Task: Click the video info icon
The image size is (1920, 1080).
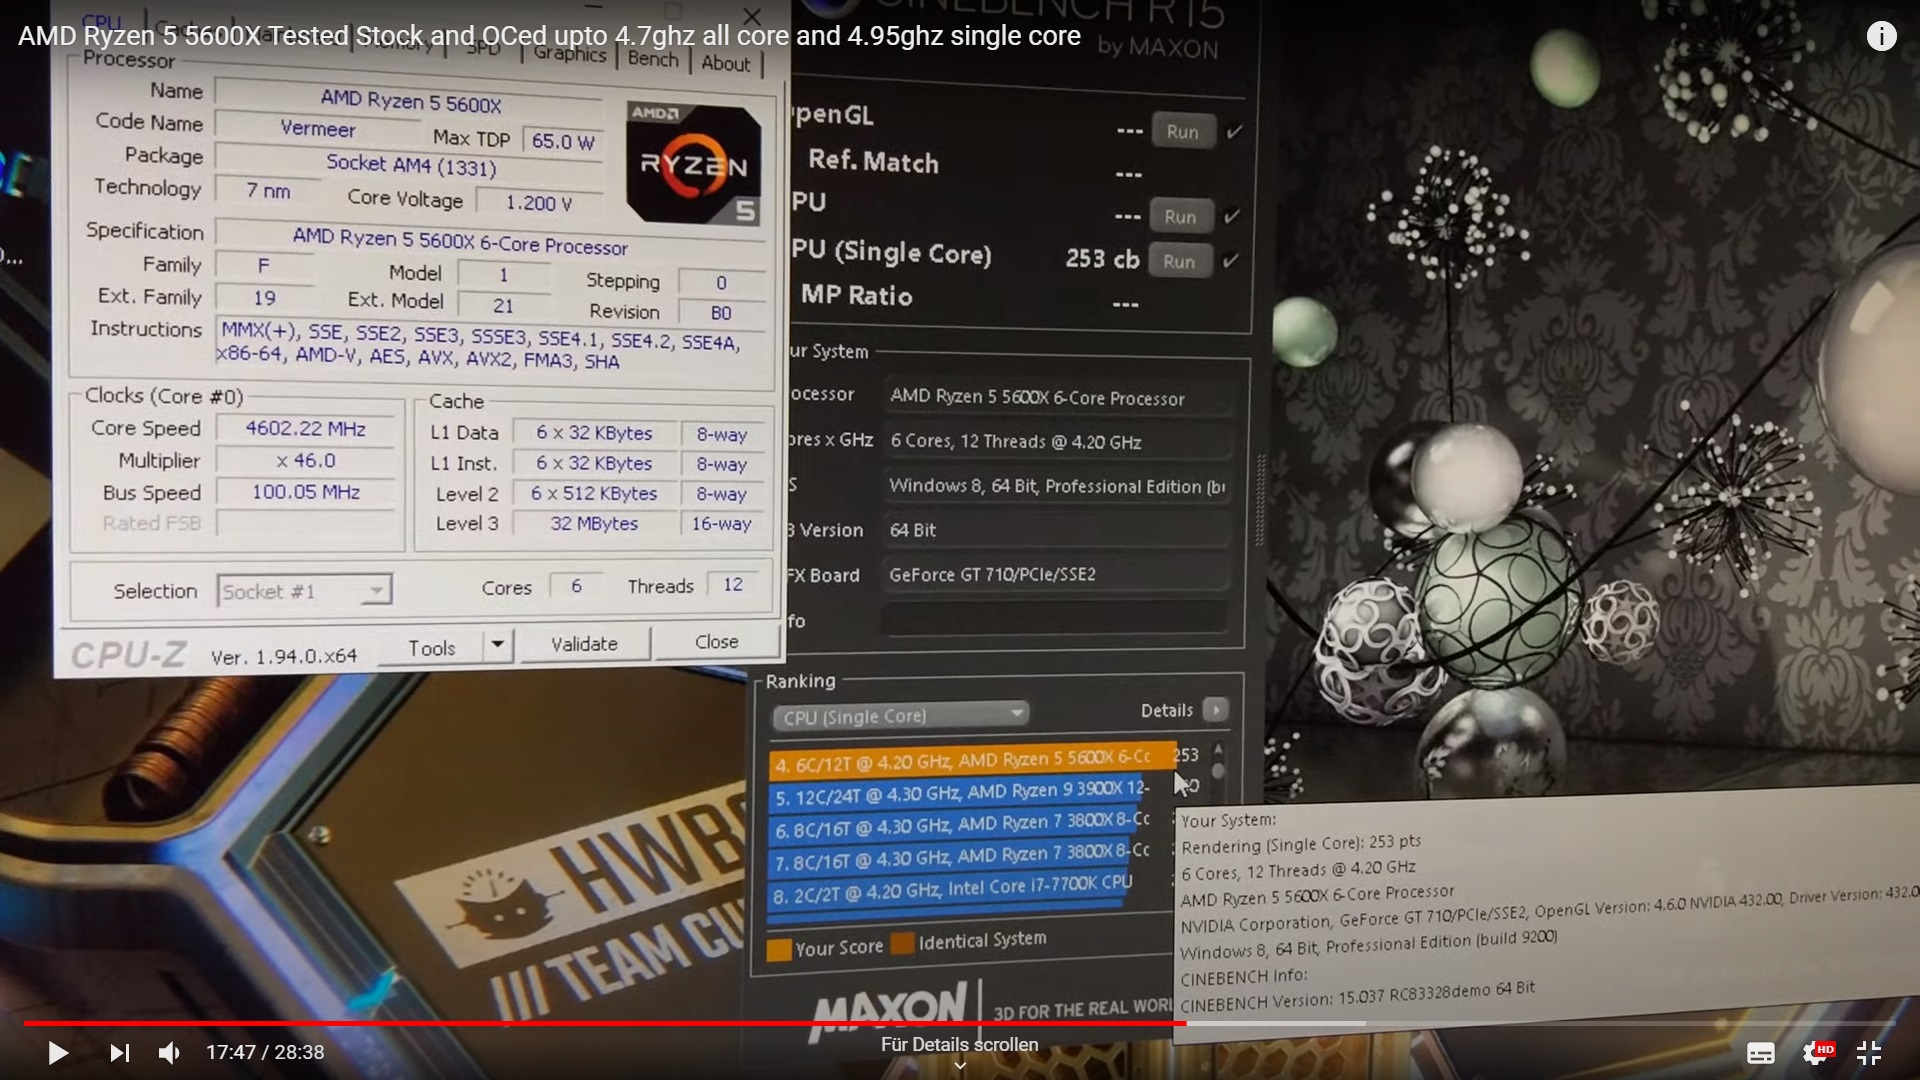Action: pos(1881,35)
